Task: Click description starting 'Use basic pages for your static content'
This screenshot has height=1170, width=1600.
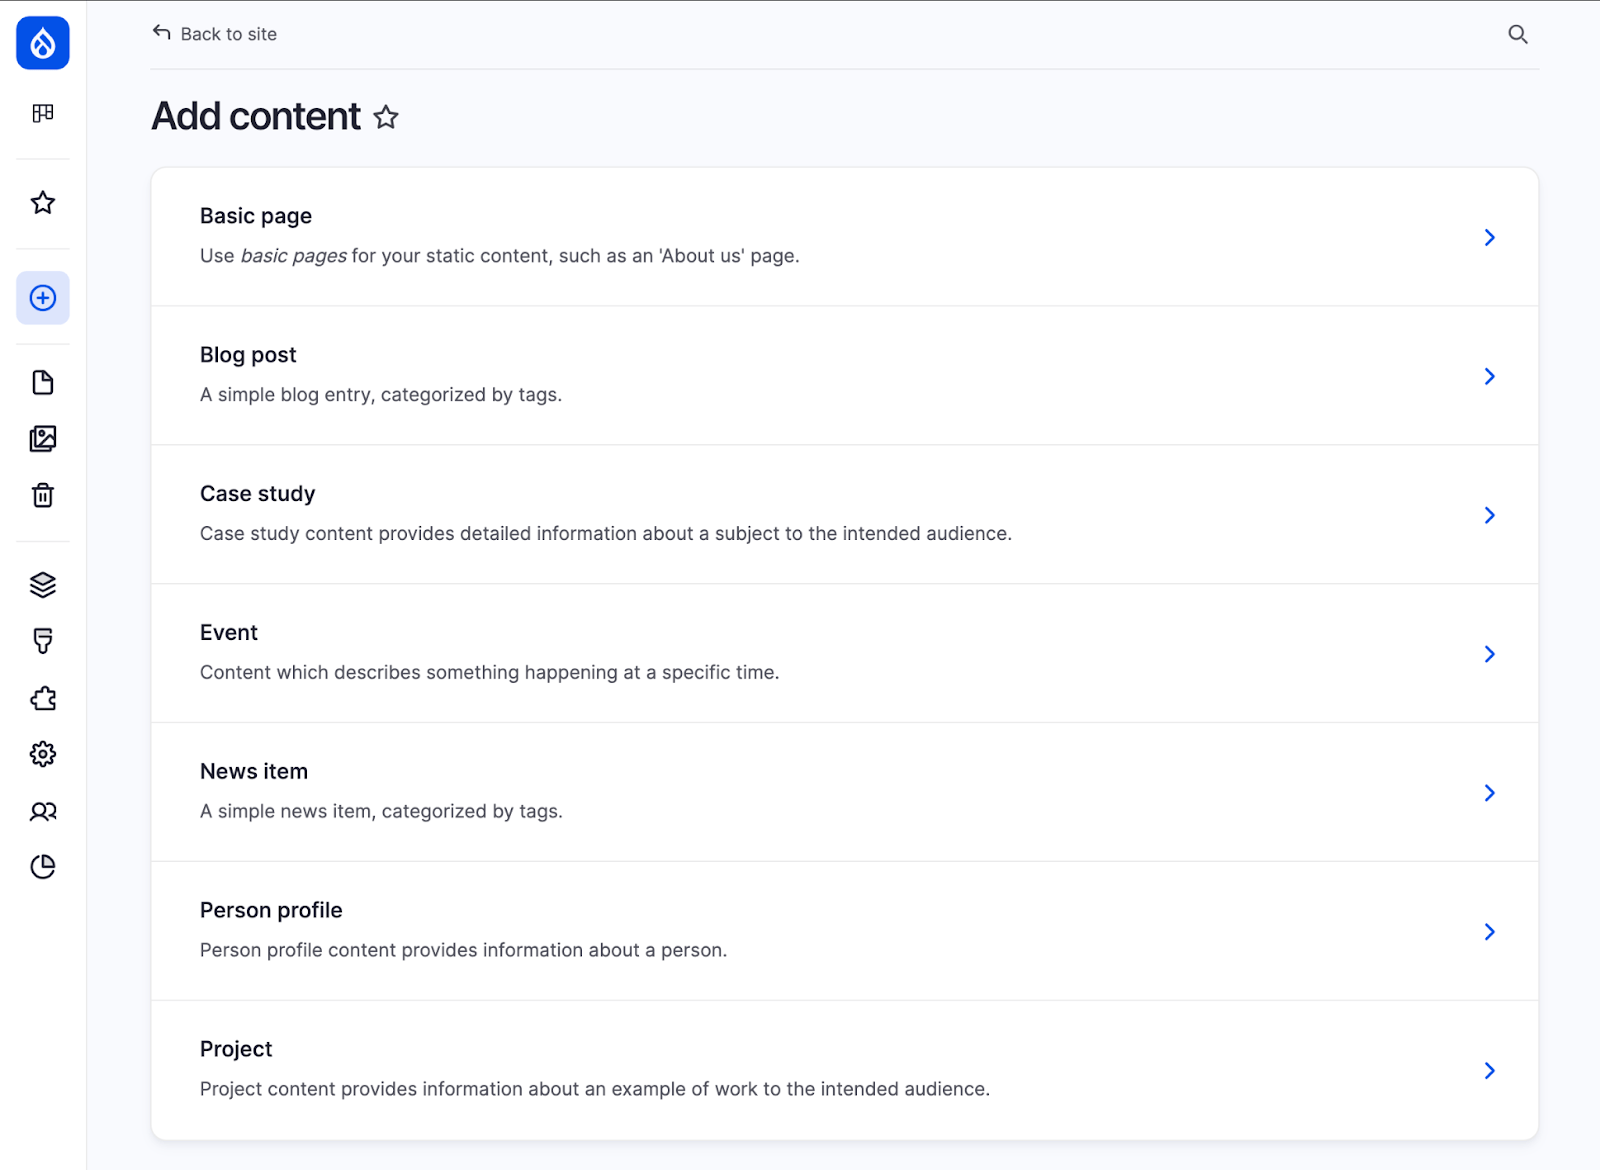Action: [x=500, y=256]
